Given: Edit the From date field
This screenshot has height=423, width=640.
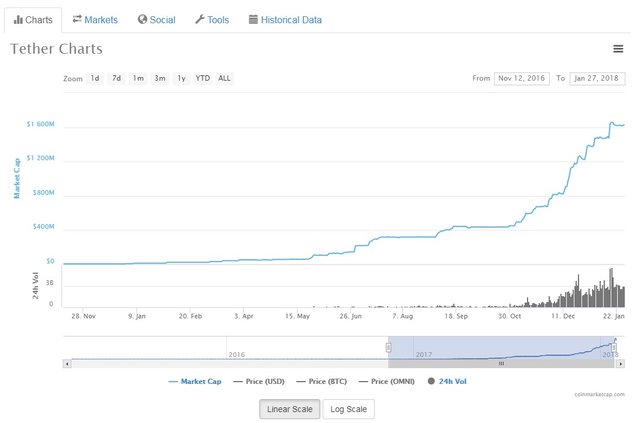Looking at the screenshot, I should tap(522, 78).
